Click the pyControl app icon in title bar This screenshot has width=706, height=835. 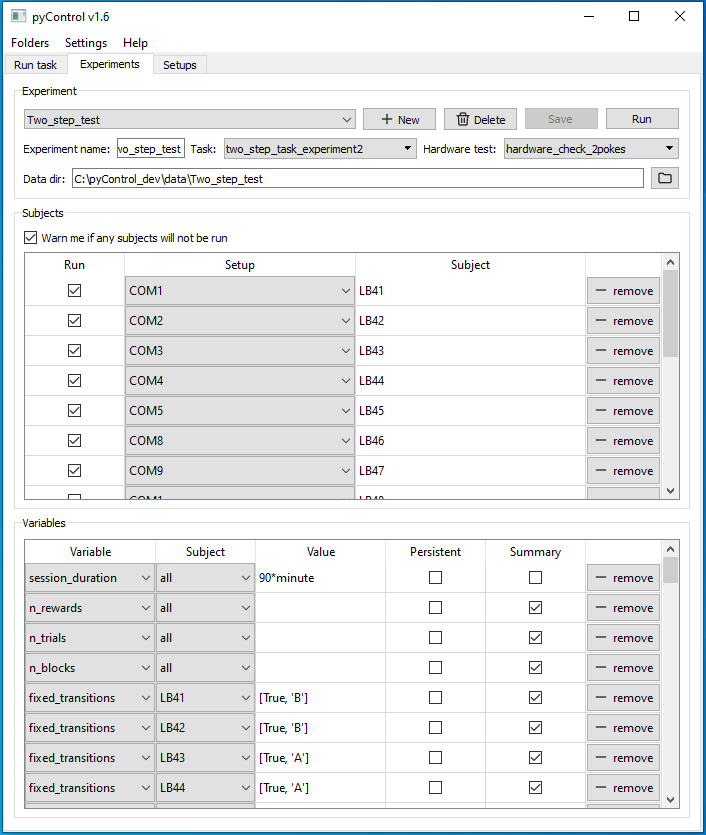pos(18,16)
